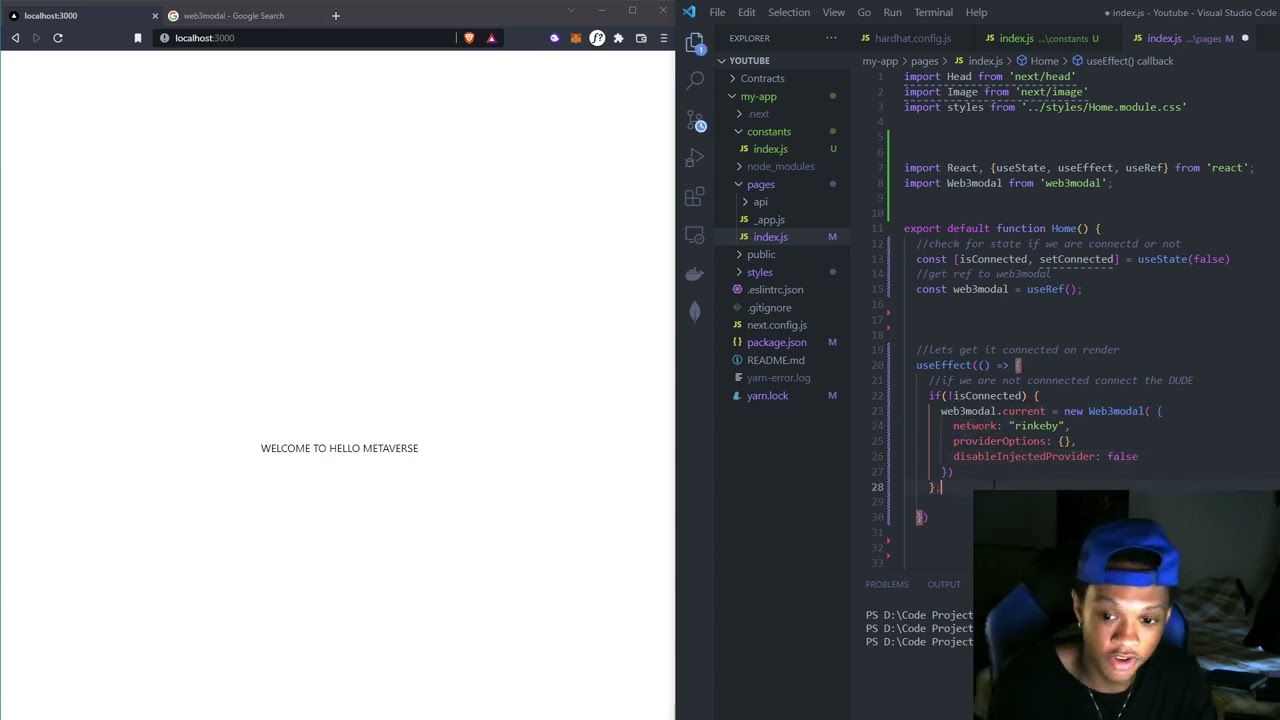
Task: Open the Docker view in activity bar
Action: pos(695,273)
